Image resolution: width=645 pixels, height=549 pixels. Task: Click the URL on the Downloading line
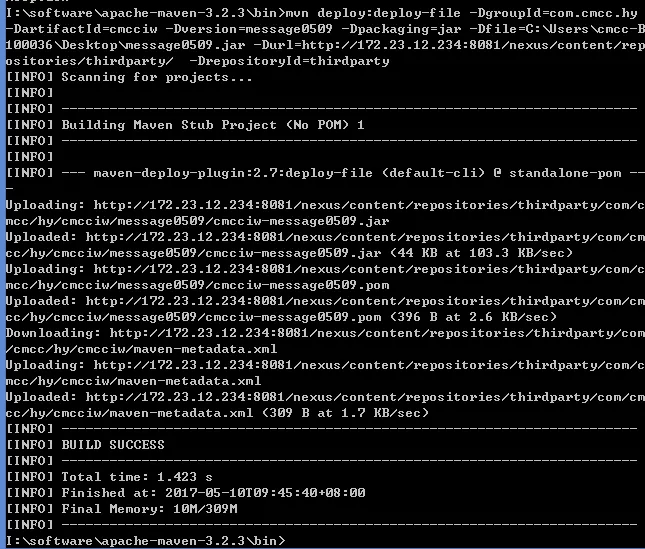tap(370, 333)
